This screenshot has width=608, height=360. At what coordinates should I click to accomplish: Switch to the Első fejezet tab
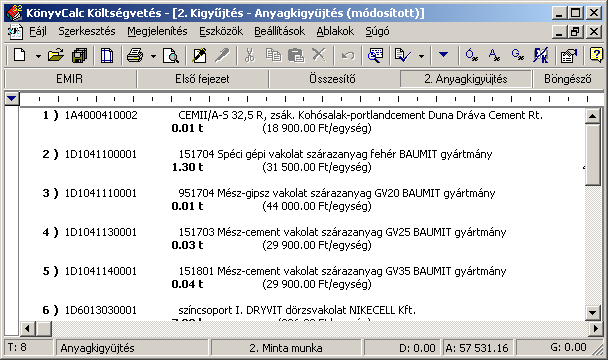click(x=202, y=79)
